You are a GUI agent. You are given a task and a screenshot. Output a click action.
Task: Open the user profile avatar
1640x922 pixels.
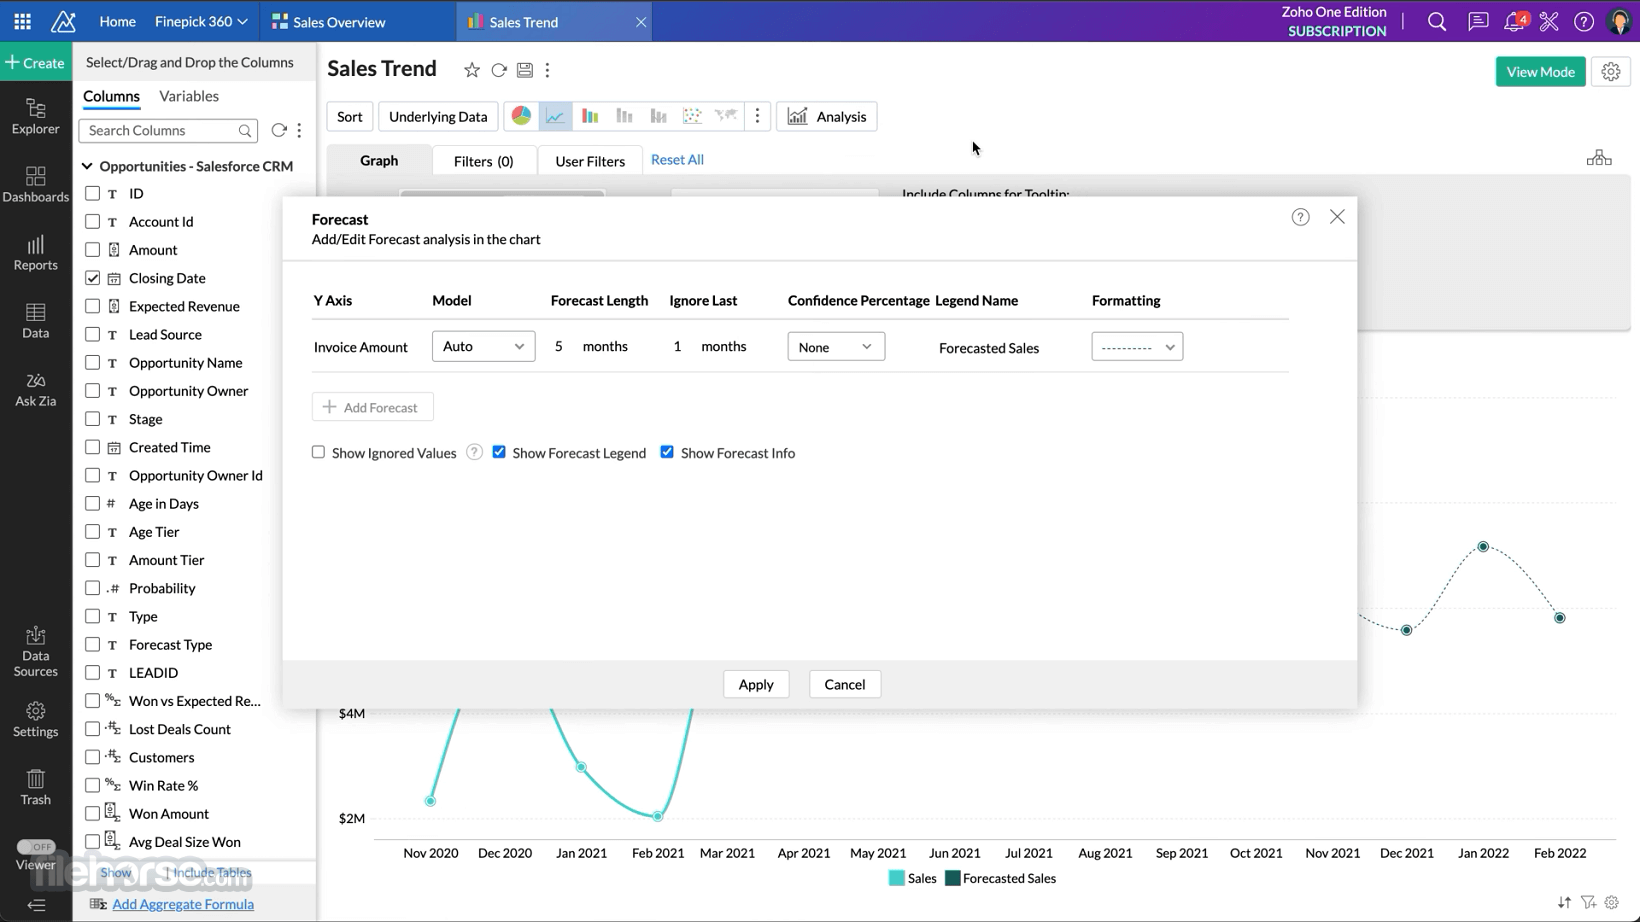(1620, 22)
